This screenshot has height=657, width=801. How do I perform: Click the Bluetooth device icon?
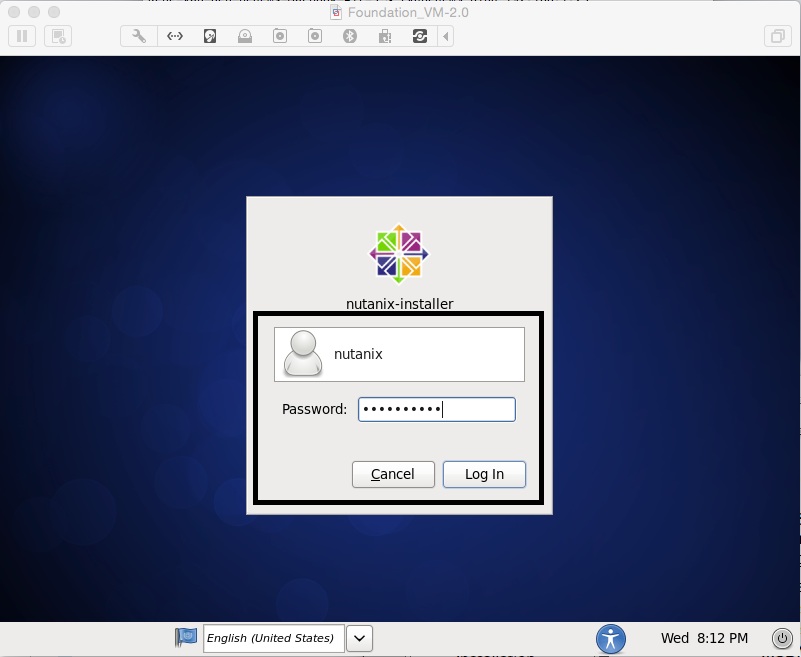pos(350,37)
